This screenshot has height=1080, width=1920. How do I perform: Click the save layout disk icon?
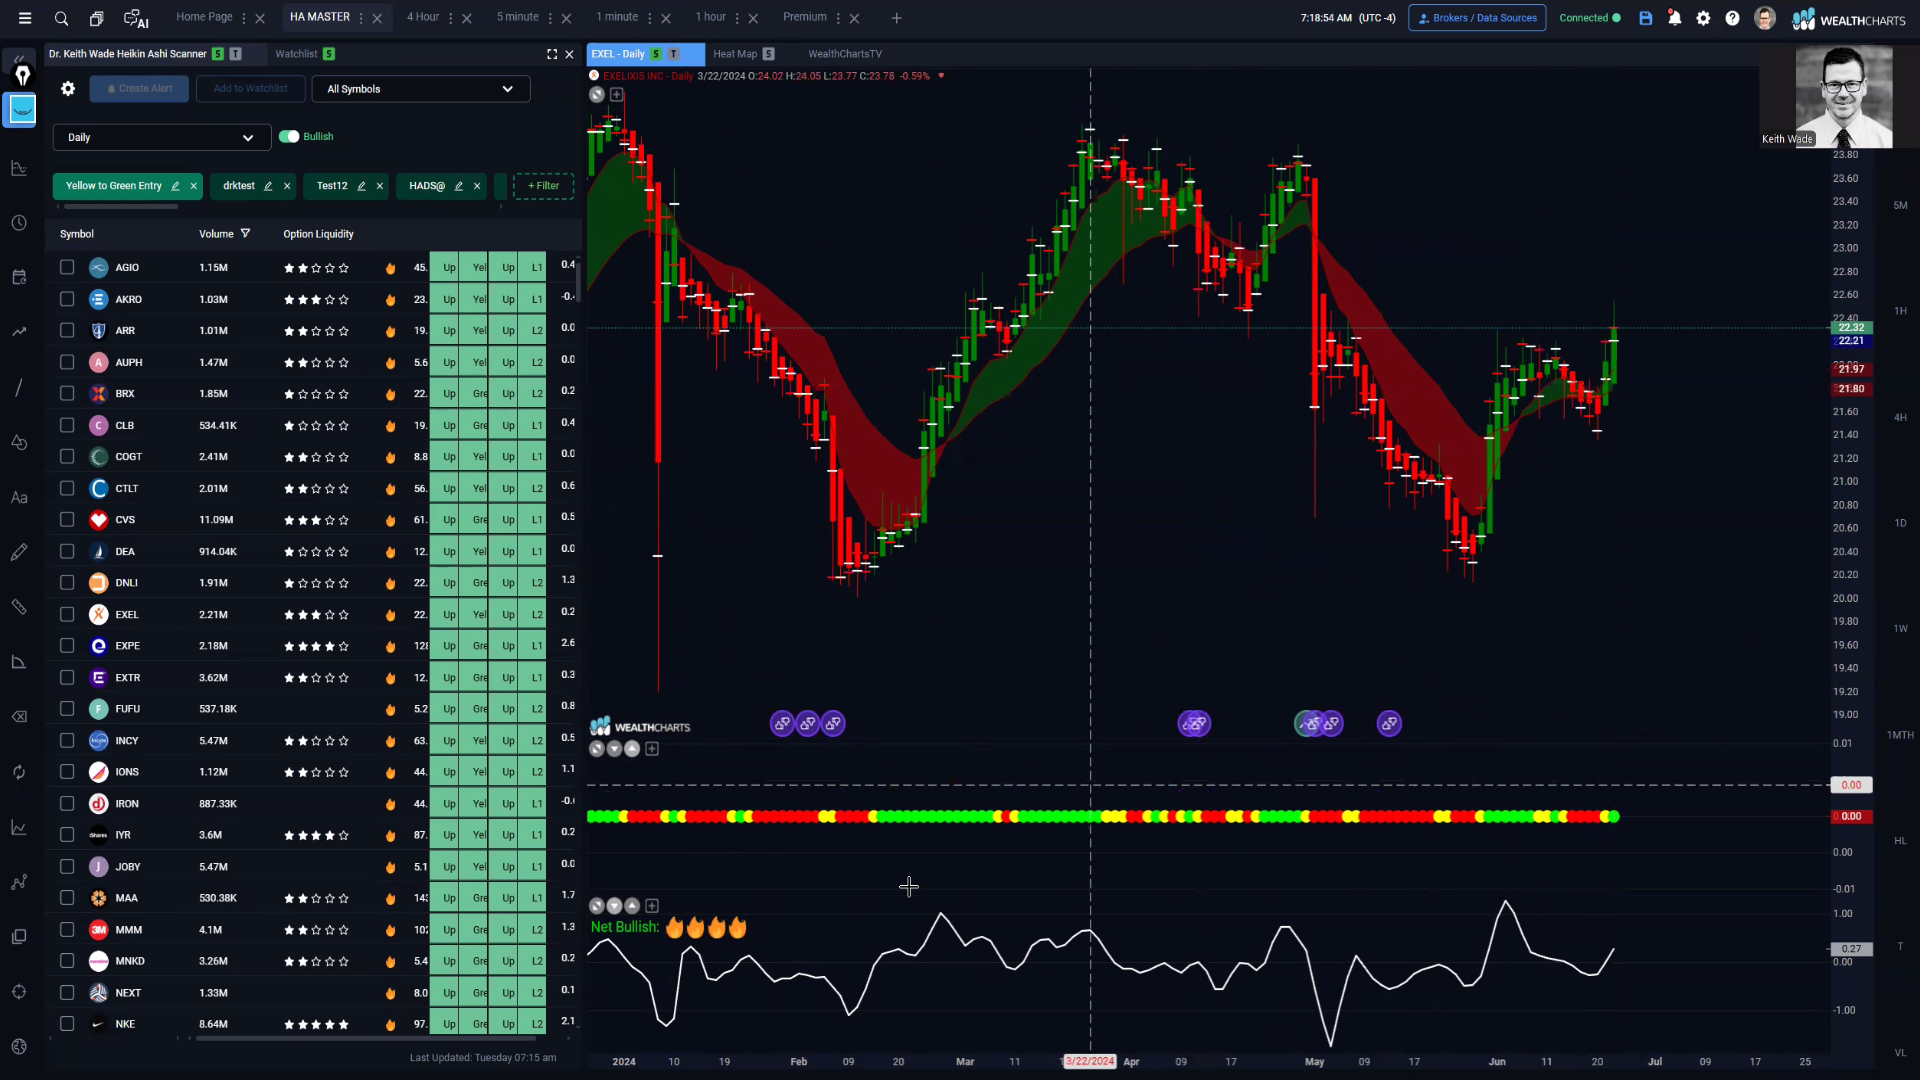pyautogui.click(x=1646, y=18)
